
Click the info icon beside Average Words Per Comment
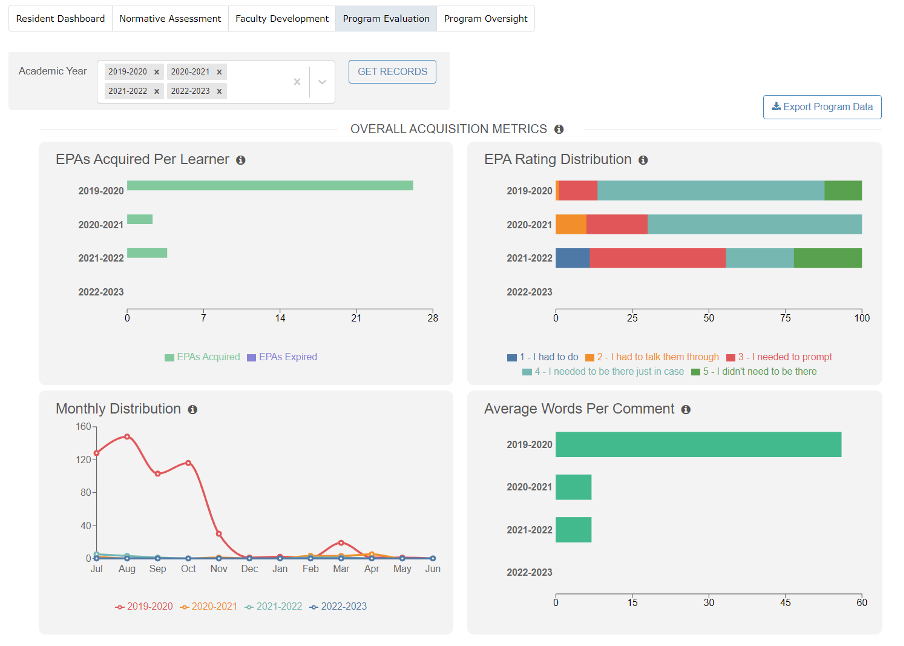[x=685, y=409]
